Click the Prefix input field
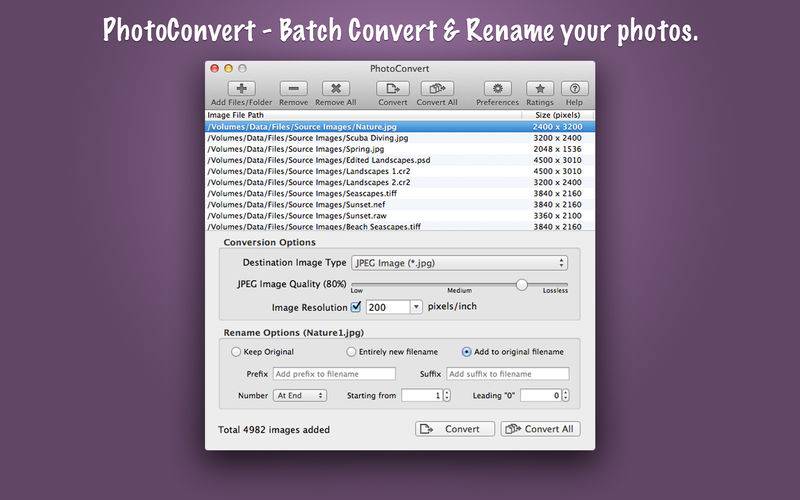Viewport: 800px width, 500px height. pos(334,374)
